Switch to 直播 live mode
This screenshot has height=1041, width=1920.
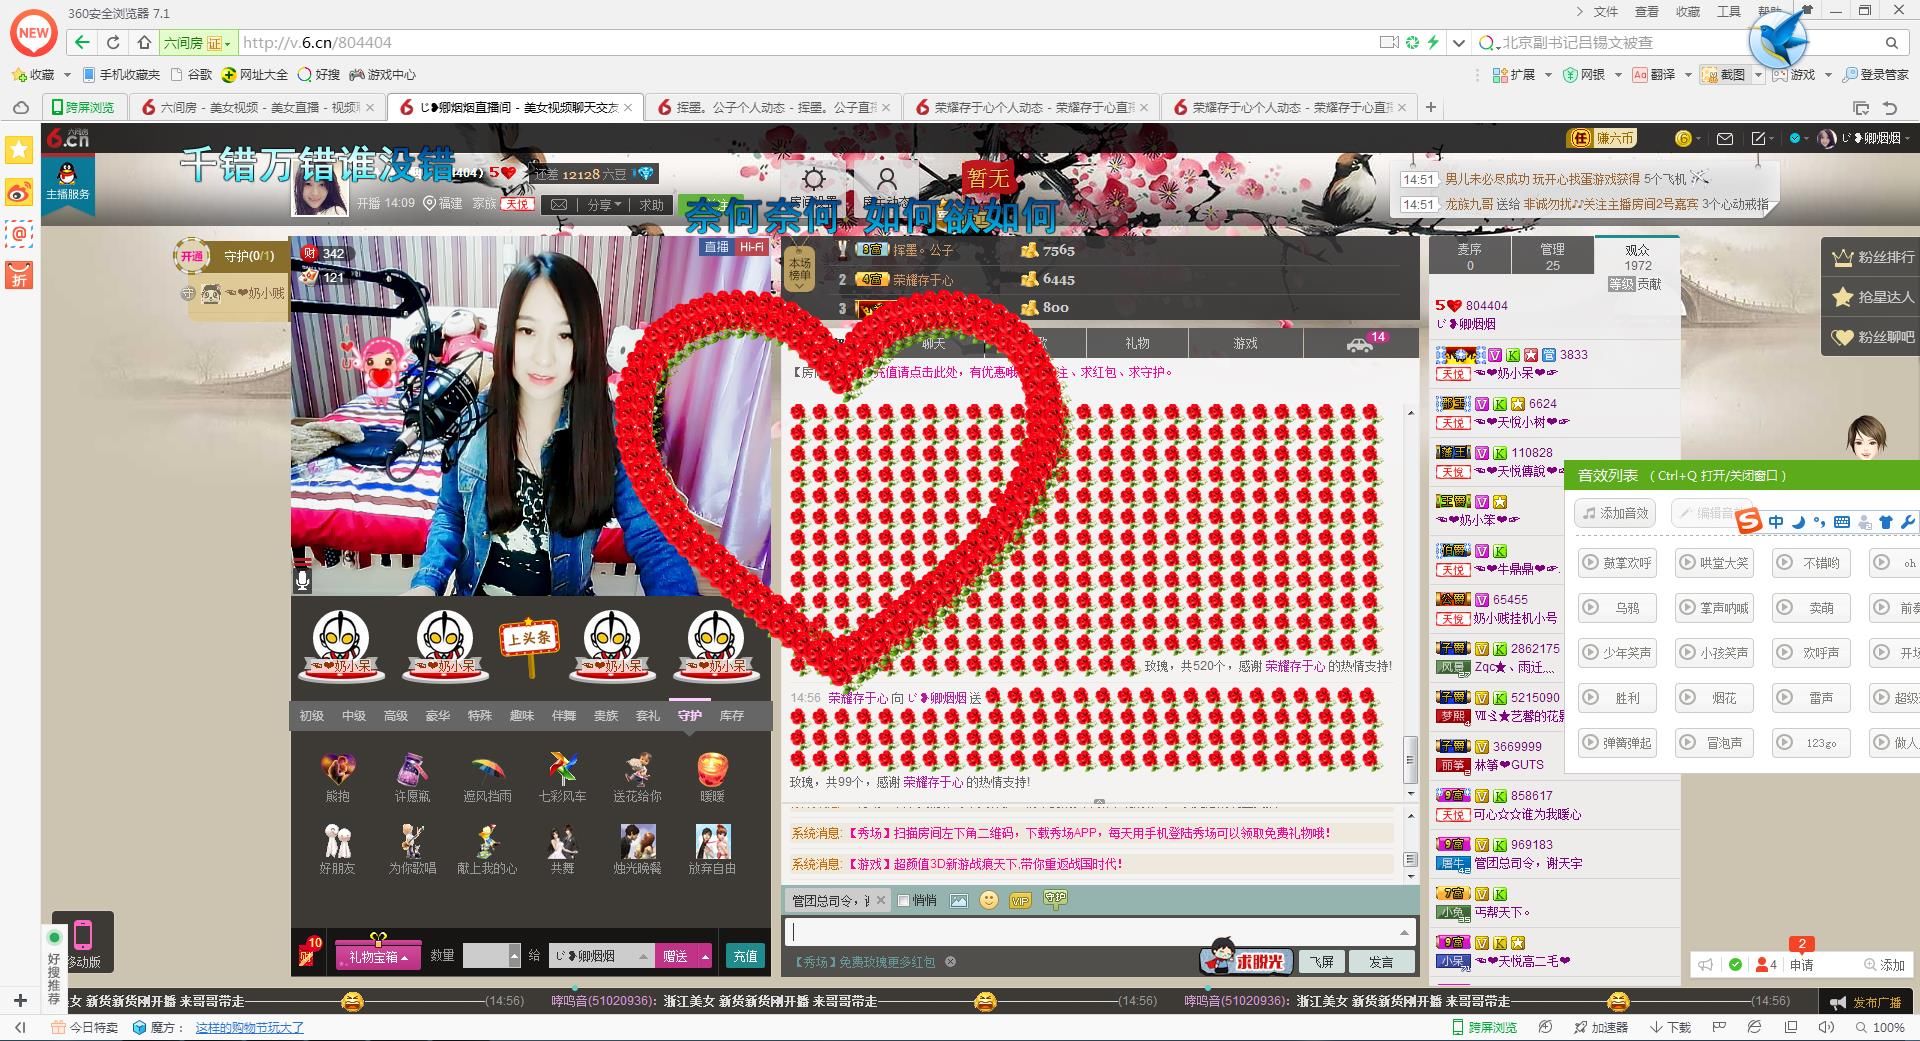pos(716,247)
